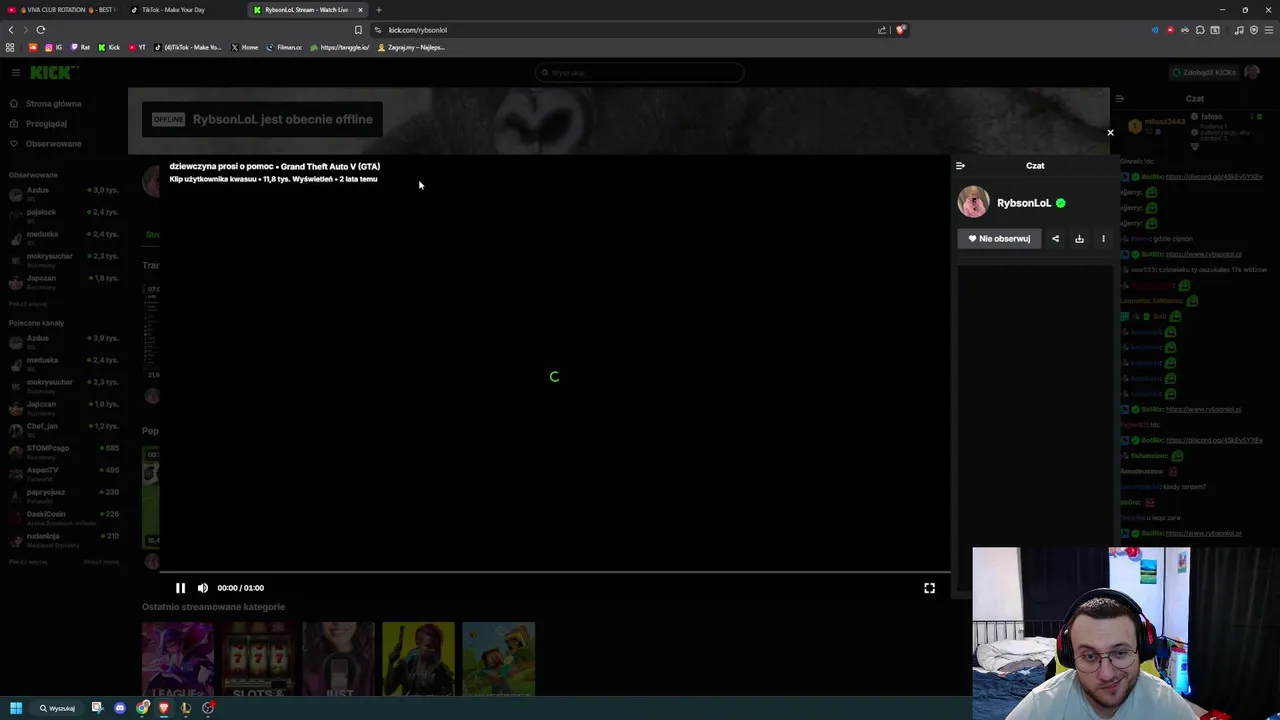
Task: Select the League of Legends category thumbnail
Action: pyautogui.click(x=178, y=659)
